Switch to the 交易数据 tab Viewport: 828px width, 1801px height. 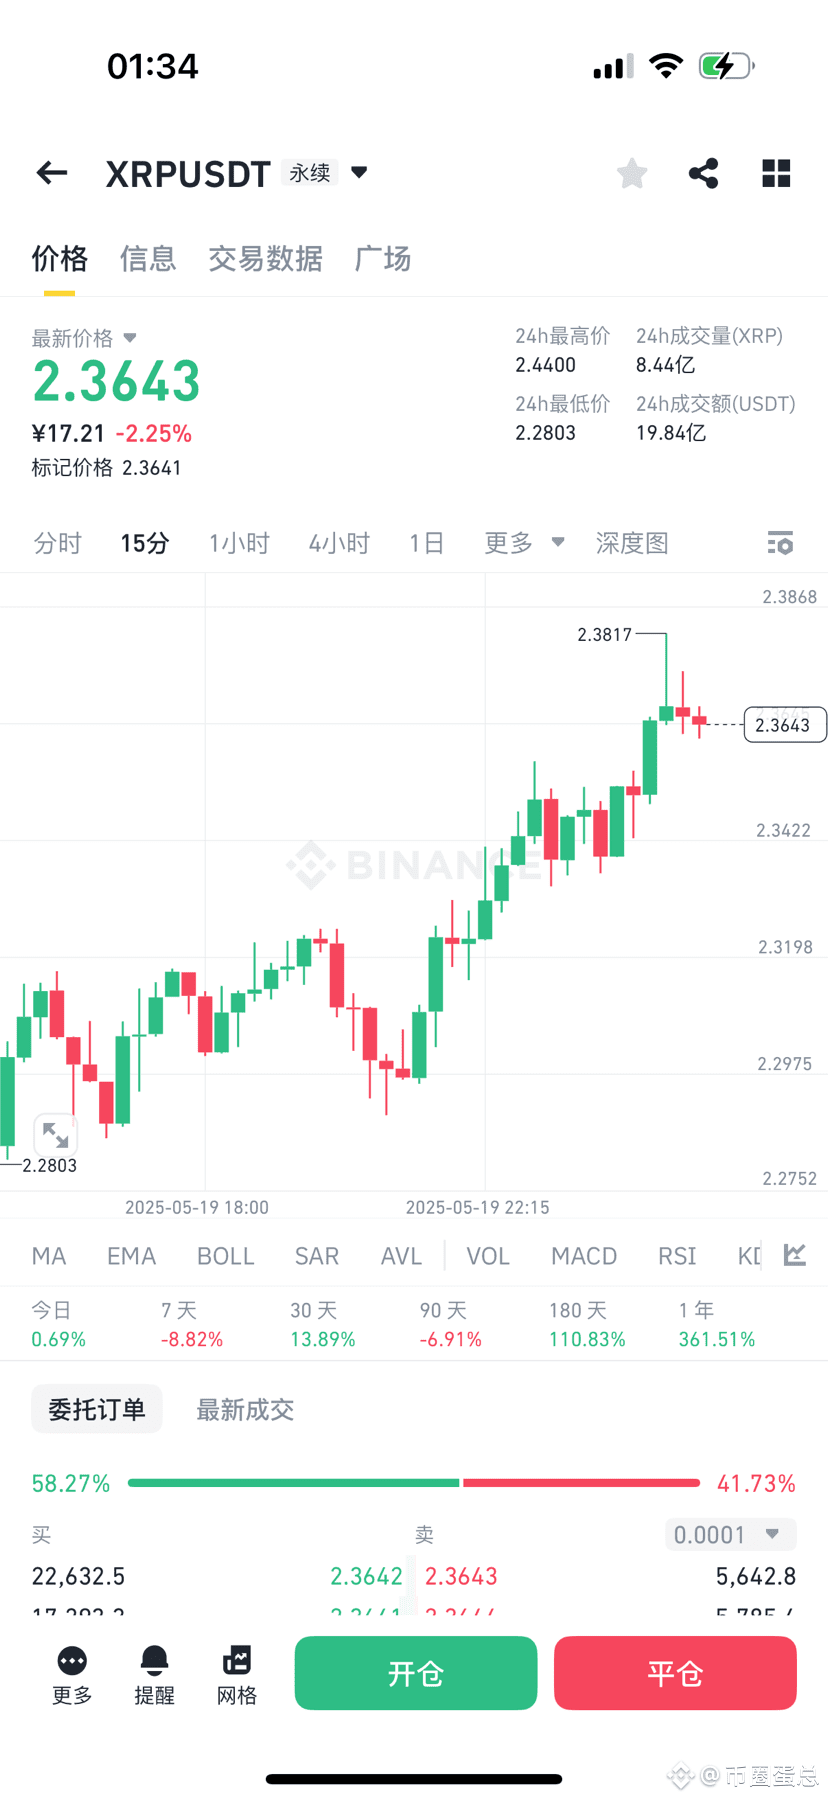click(265, 259)
